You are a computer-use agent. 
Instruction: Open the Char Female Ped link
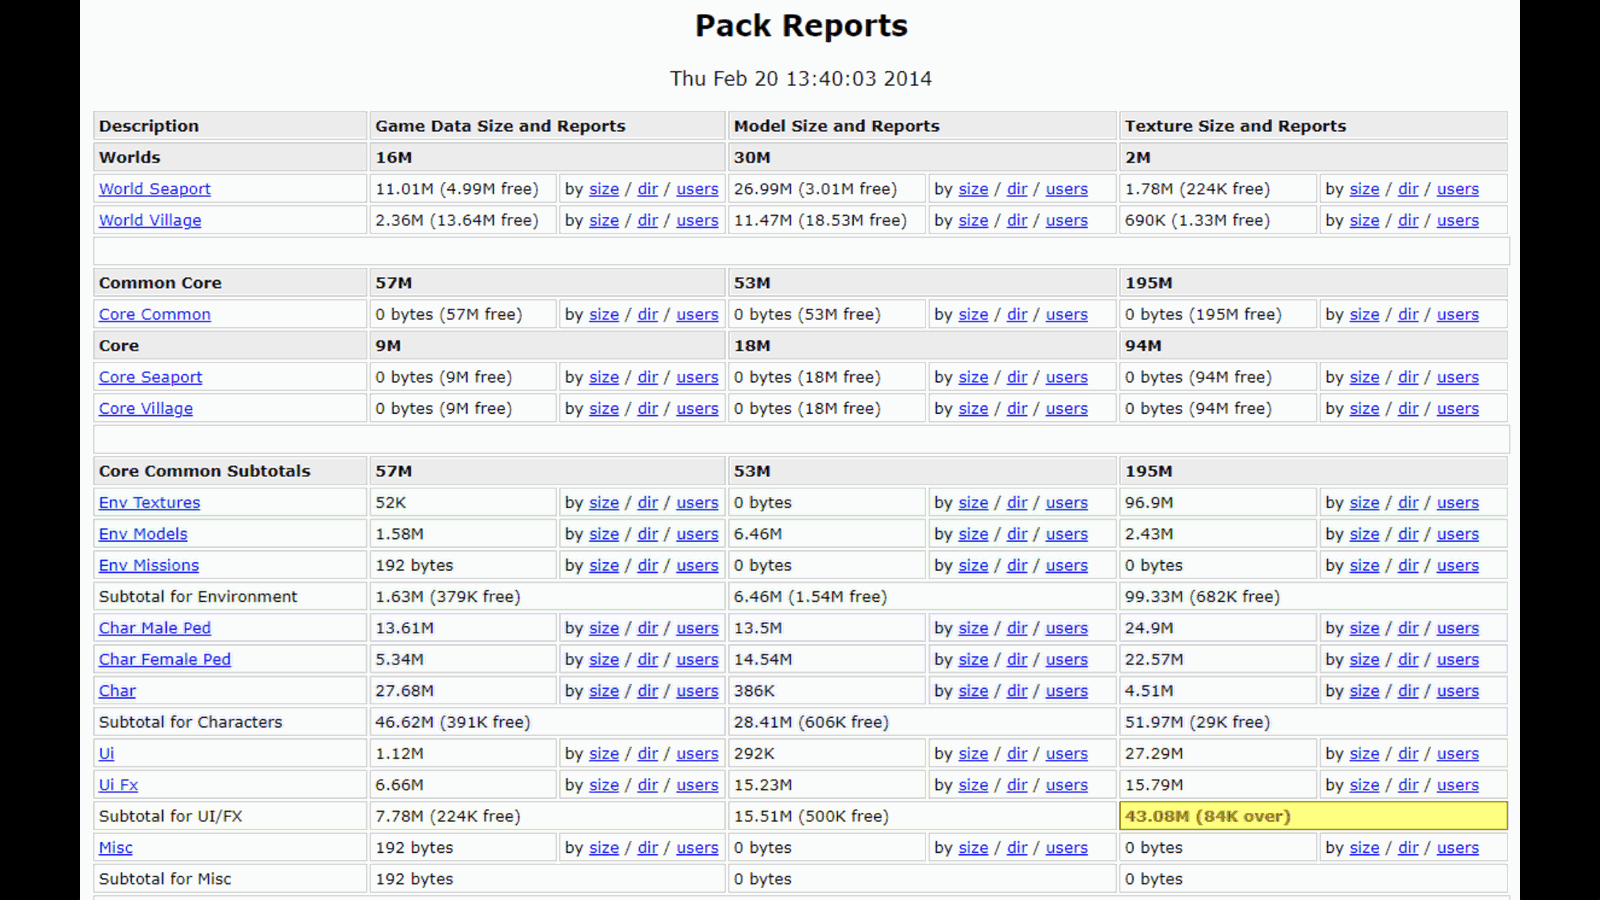pyautogui.click(x=165, y=659)
